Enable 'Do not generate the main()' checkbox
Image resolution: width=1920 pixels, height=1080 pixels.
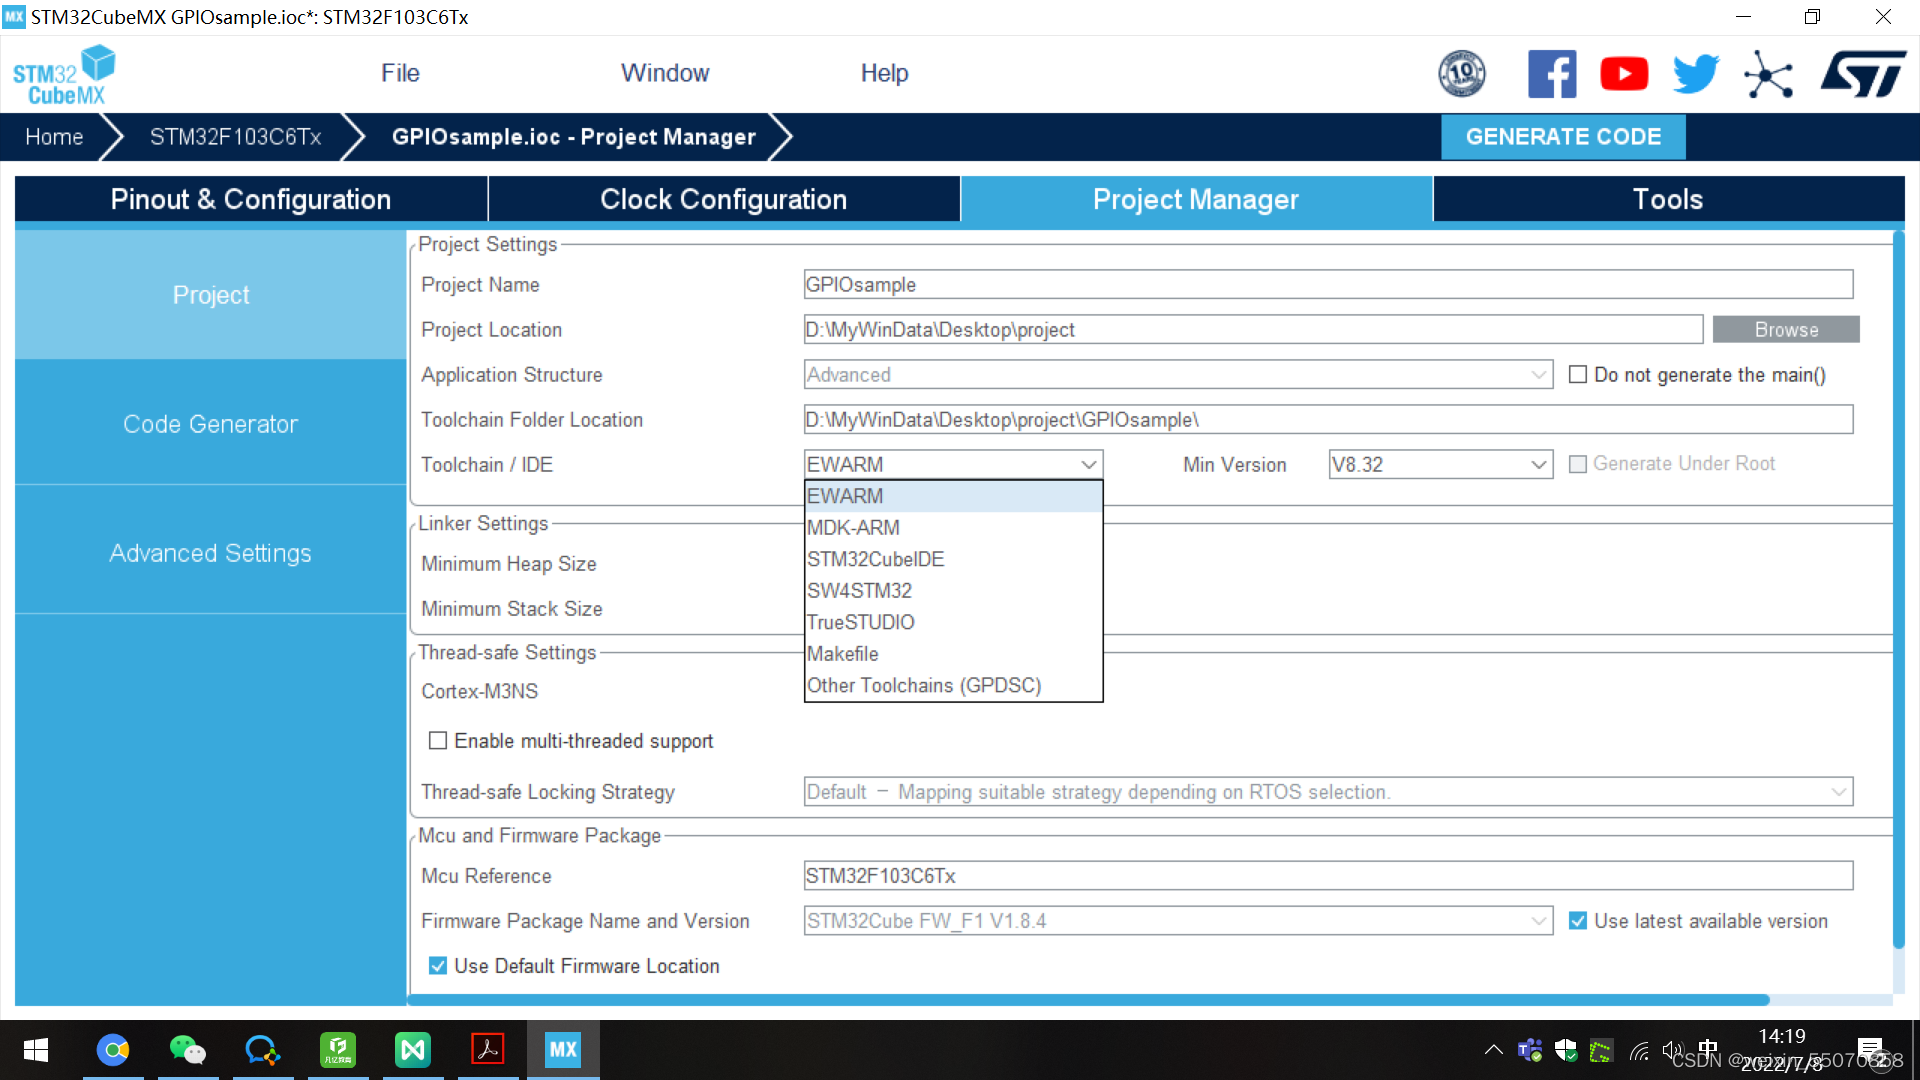[x=1578, y=375]
